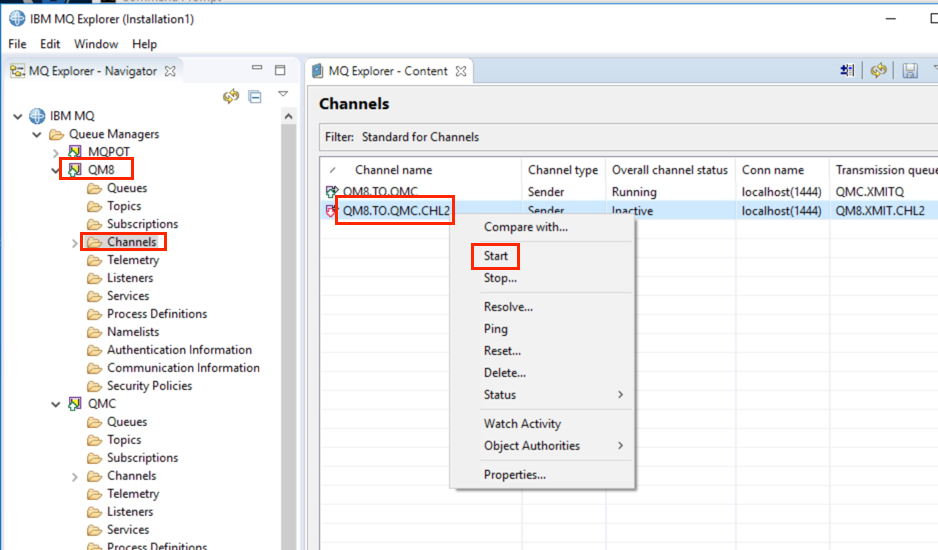Click QM8.TO.QMC.CHL2 inactive channel icon
Image resolution: width=938 pixels, height=550 pixels.
tap(331, 211)
